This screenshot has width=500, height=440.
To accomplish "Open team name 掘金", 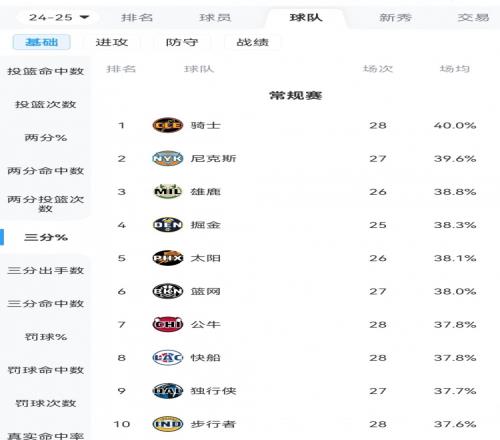I will 205,225.
